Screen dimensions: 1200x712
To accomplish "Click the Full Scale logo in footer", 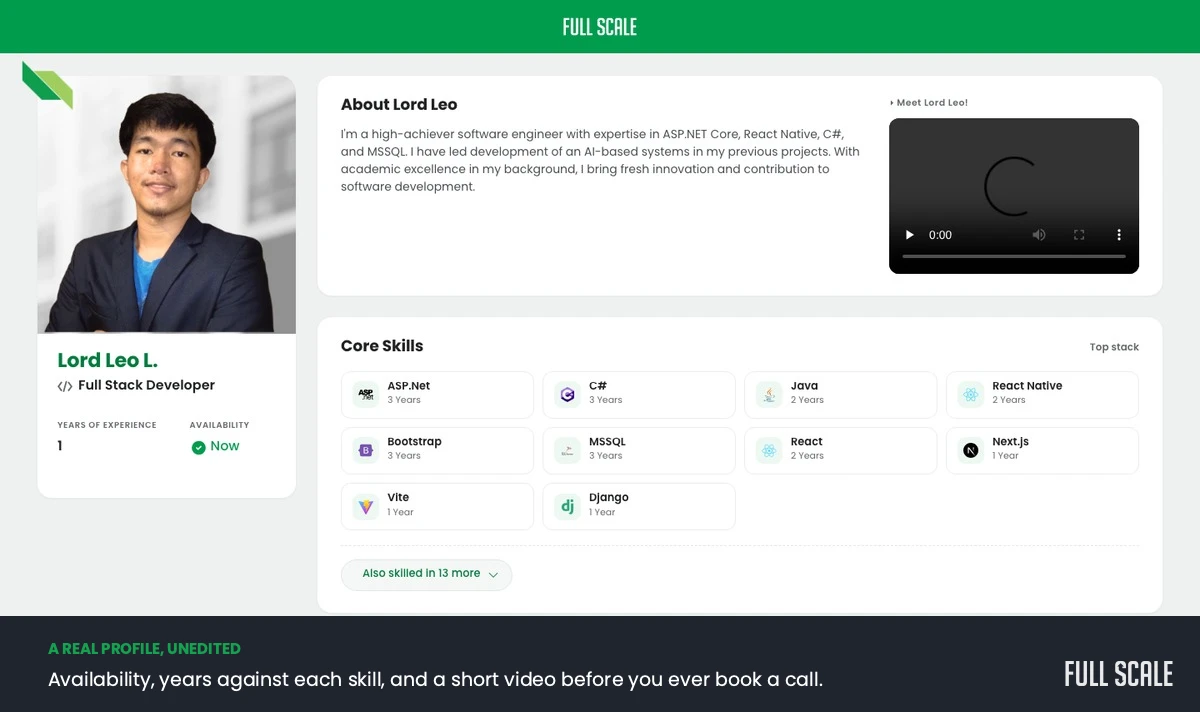I will [x=1118, y=674].
